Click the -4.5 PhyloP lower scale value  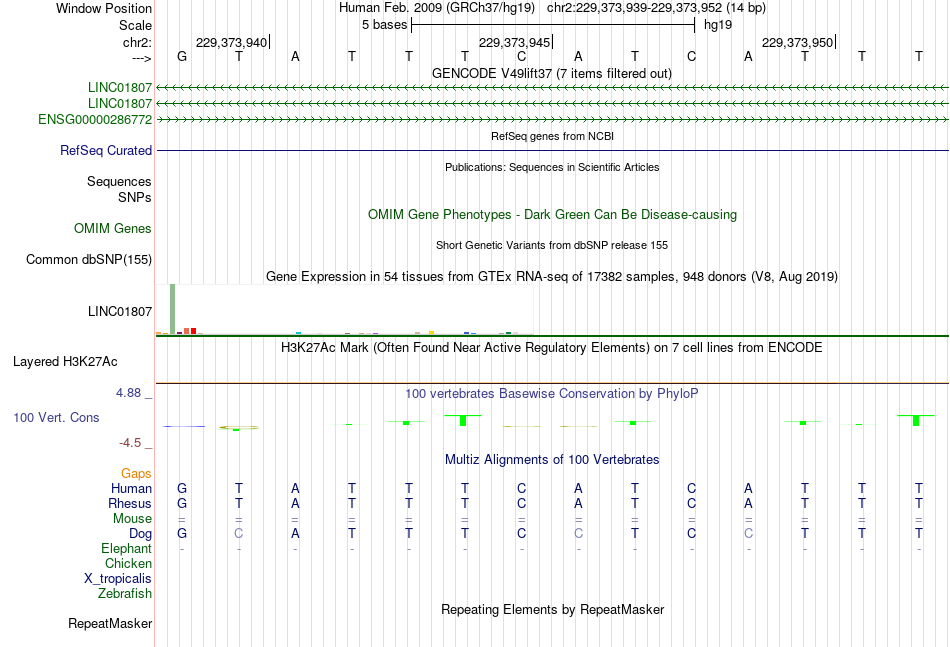pos(130,443)
